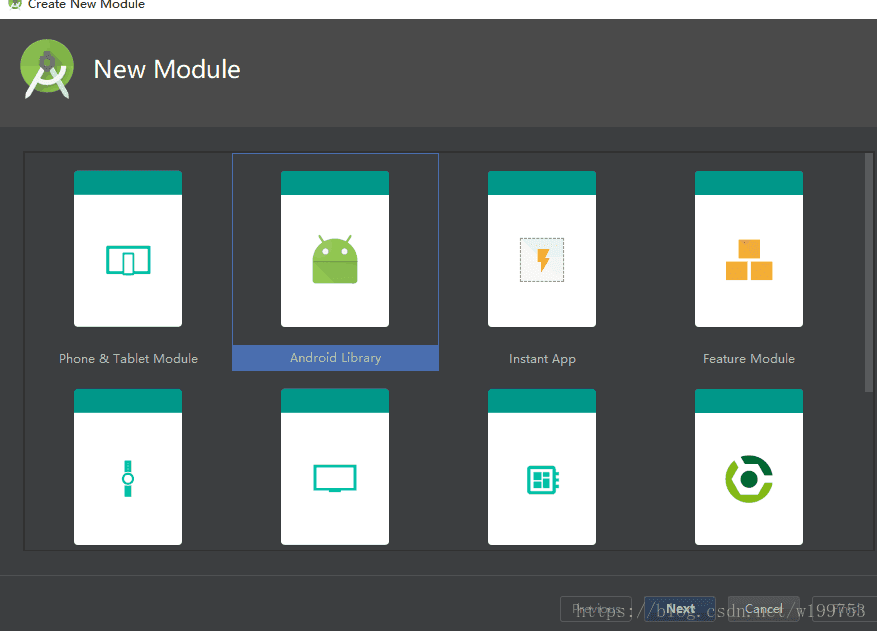The height and width of the screenshot is (631, 877).
Task: Click the Previous button
Action: (596, 609)
